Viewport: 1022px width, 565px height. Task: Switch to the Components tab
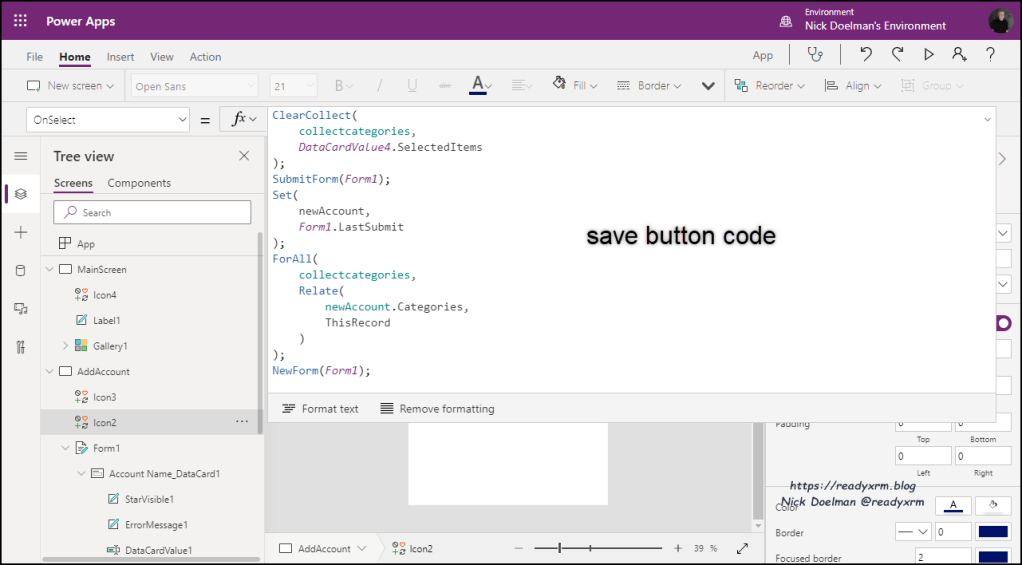pyautogui.click(x=139, y=183)
